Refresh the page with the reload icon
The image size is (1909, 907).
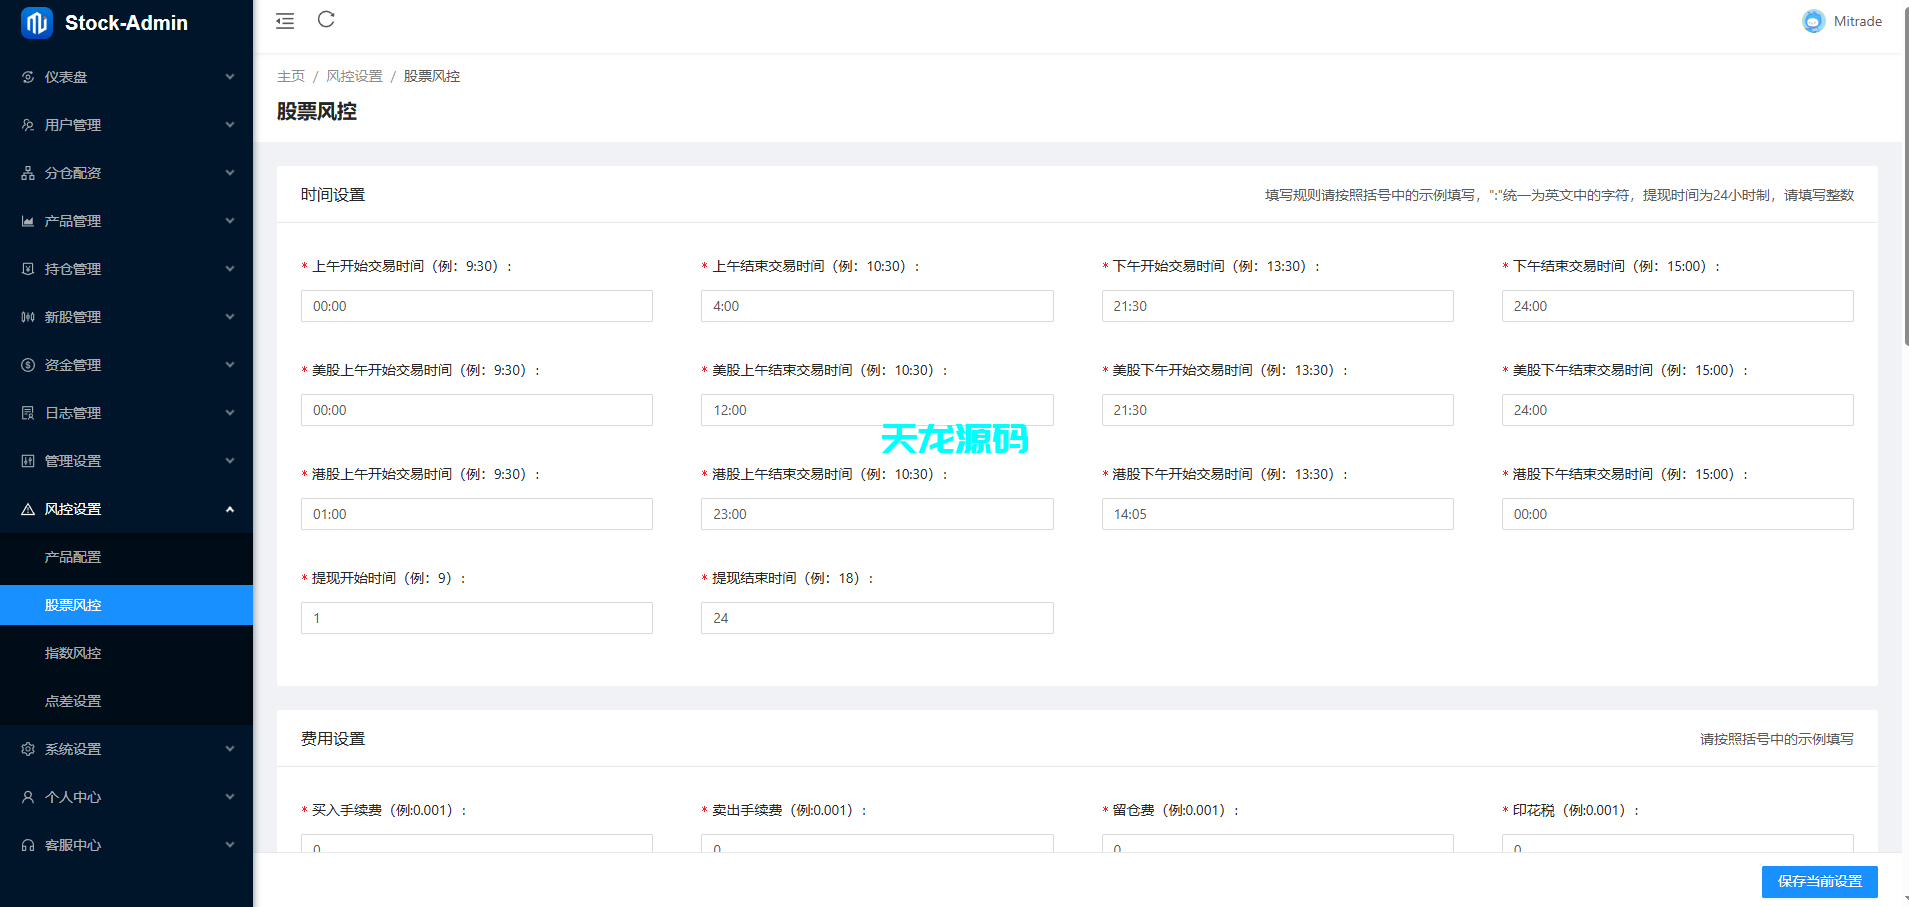[325, 19]
